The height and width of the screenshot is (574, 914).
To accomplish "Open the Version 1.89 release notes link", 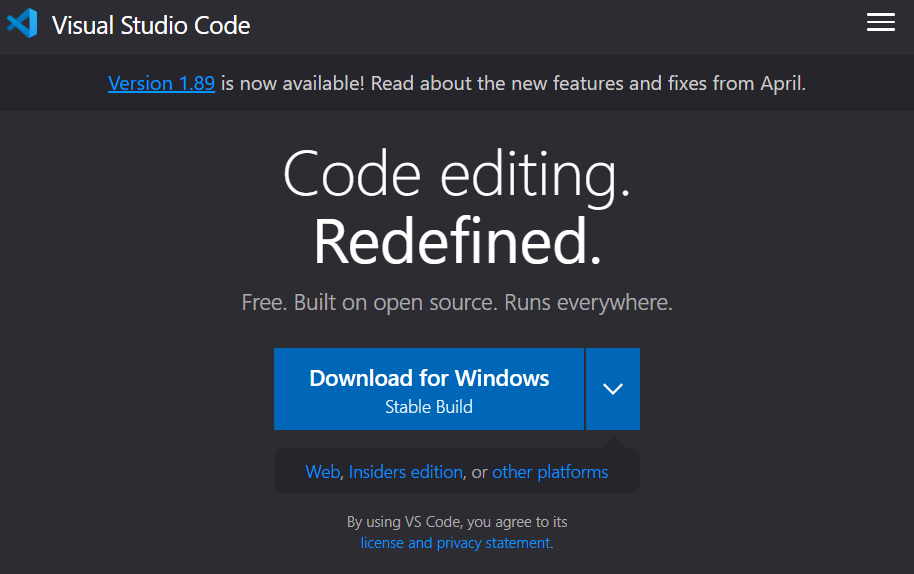I will [x=161, y=83].
